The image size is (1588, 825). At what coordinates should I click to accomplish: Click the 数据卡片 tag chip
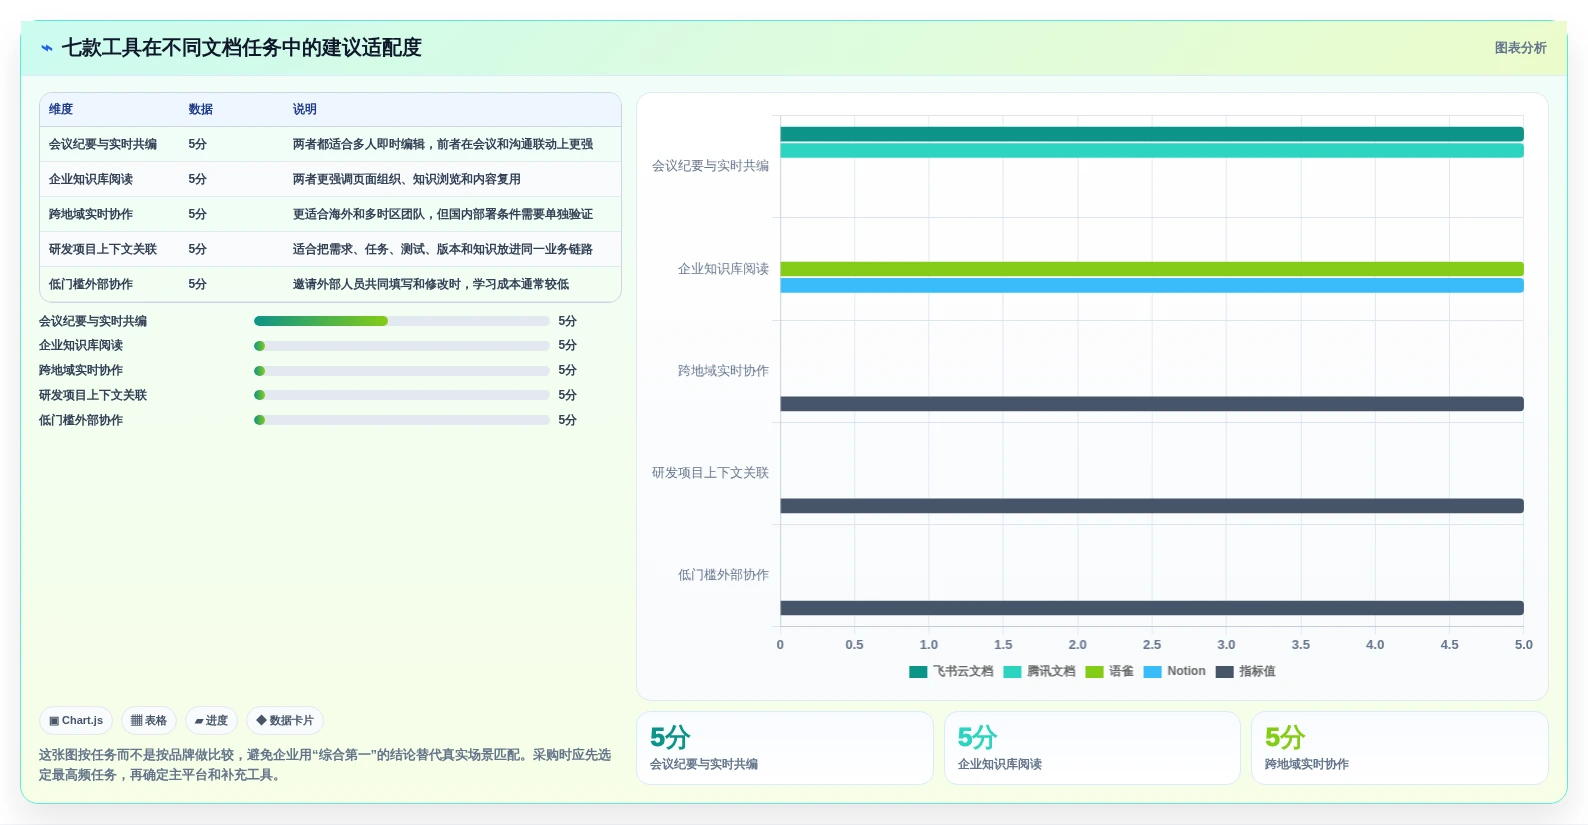(x=285, y=720)
